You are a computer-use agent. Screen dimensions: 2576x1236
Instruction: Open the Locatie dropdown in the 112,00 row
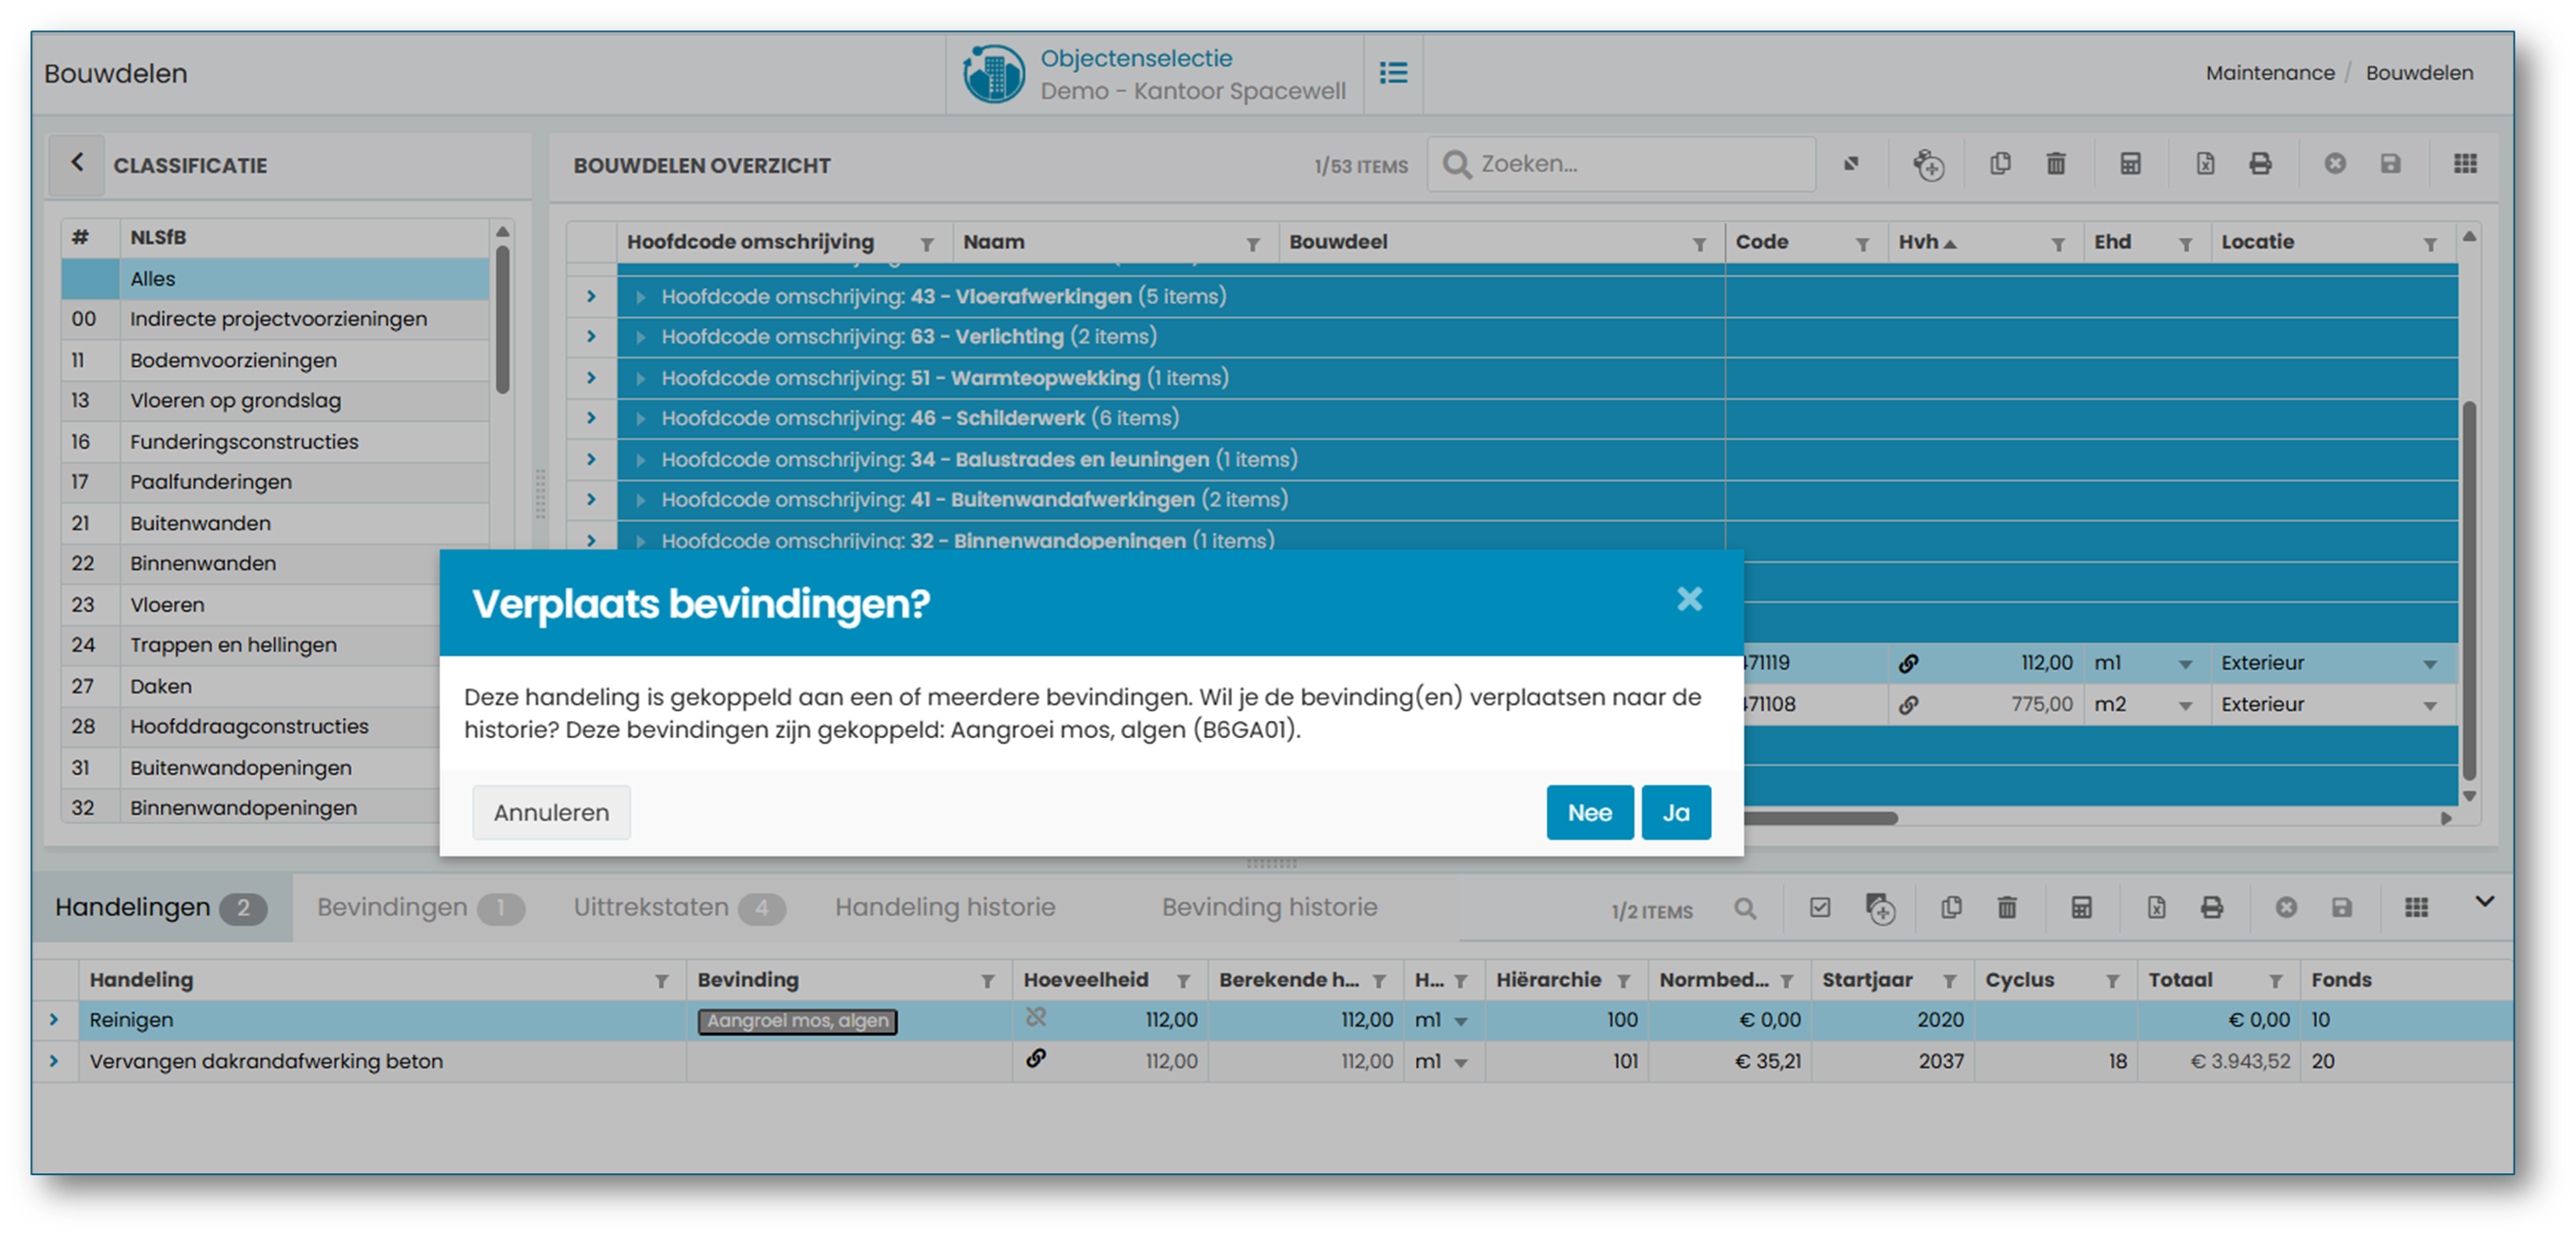point(2430,665)
